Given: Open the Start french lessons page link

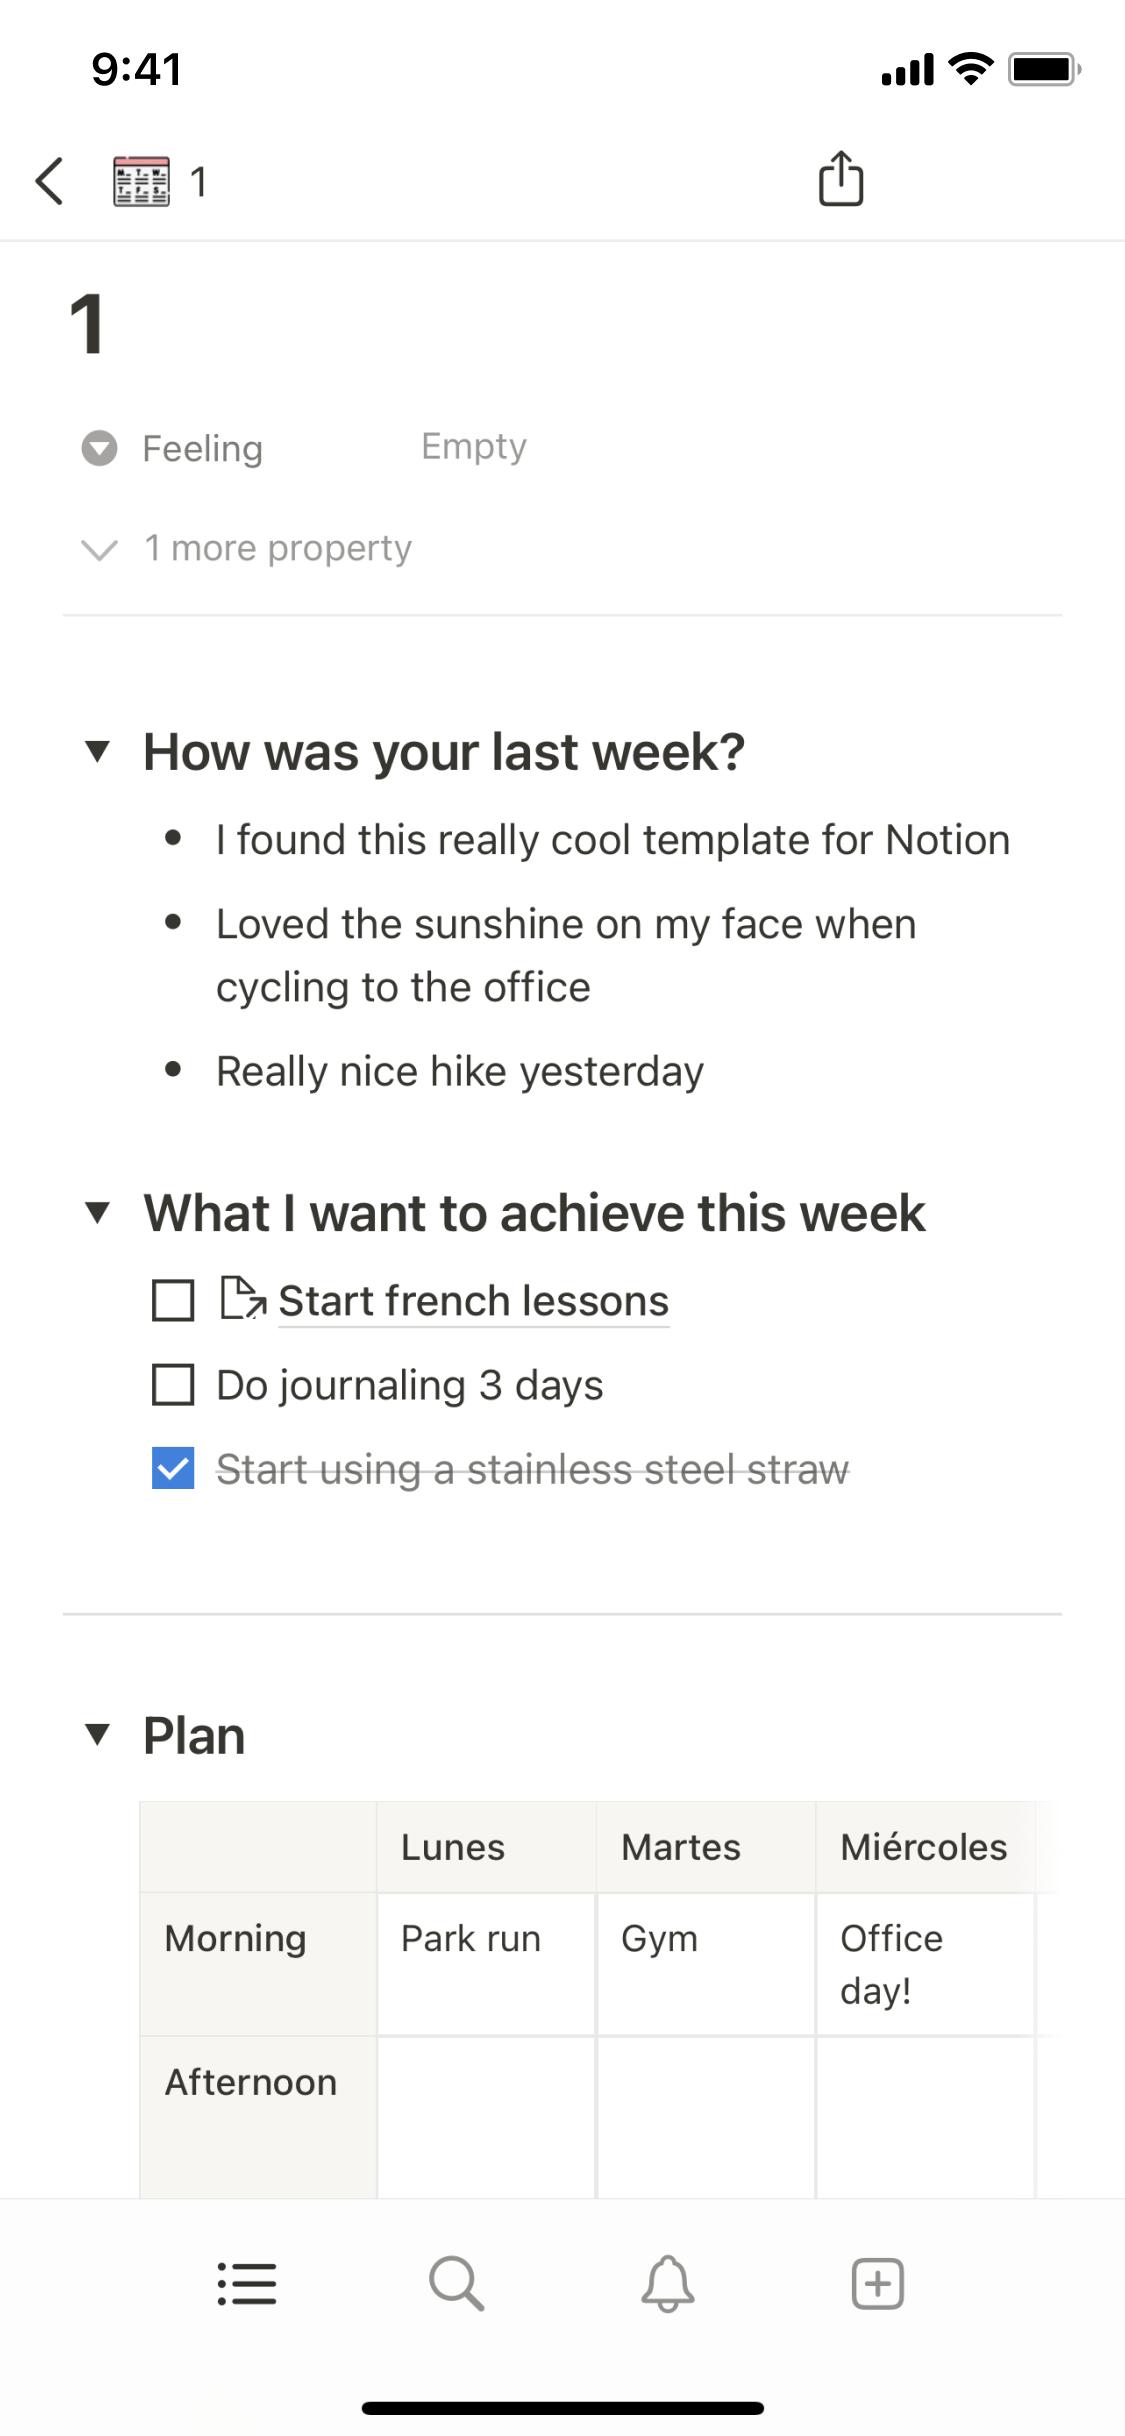Looking at the screenshot, I should 473,1301.
